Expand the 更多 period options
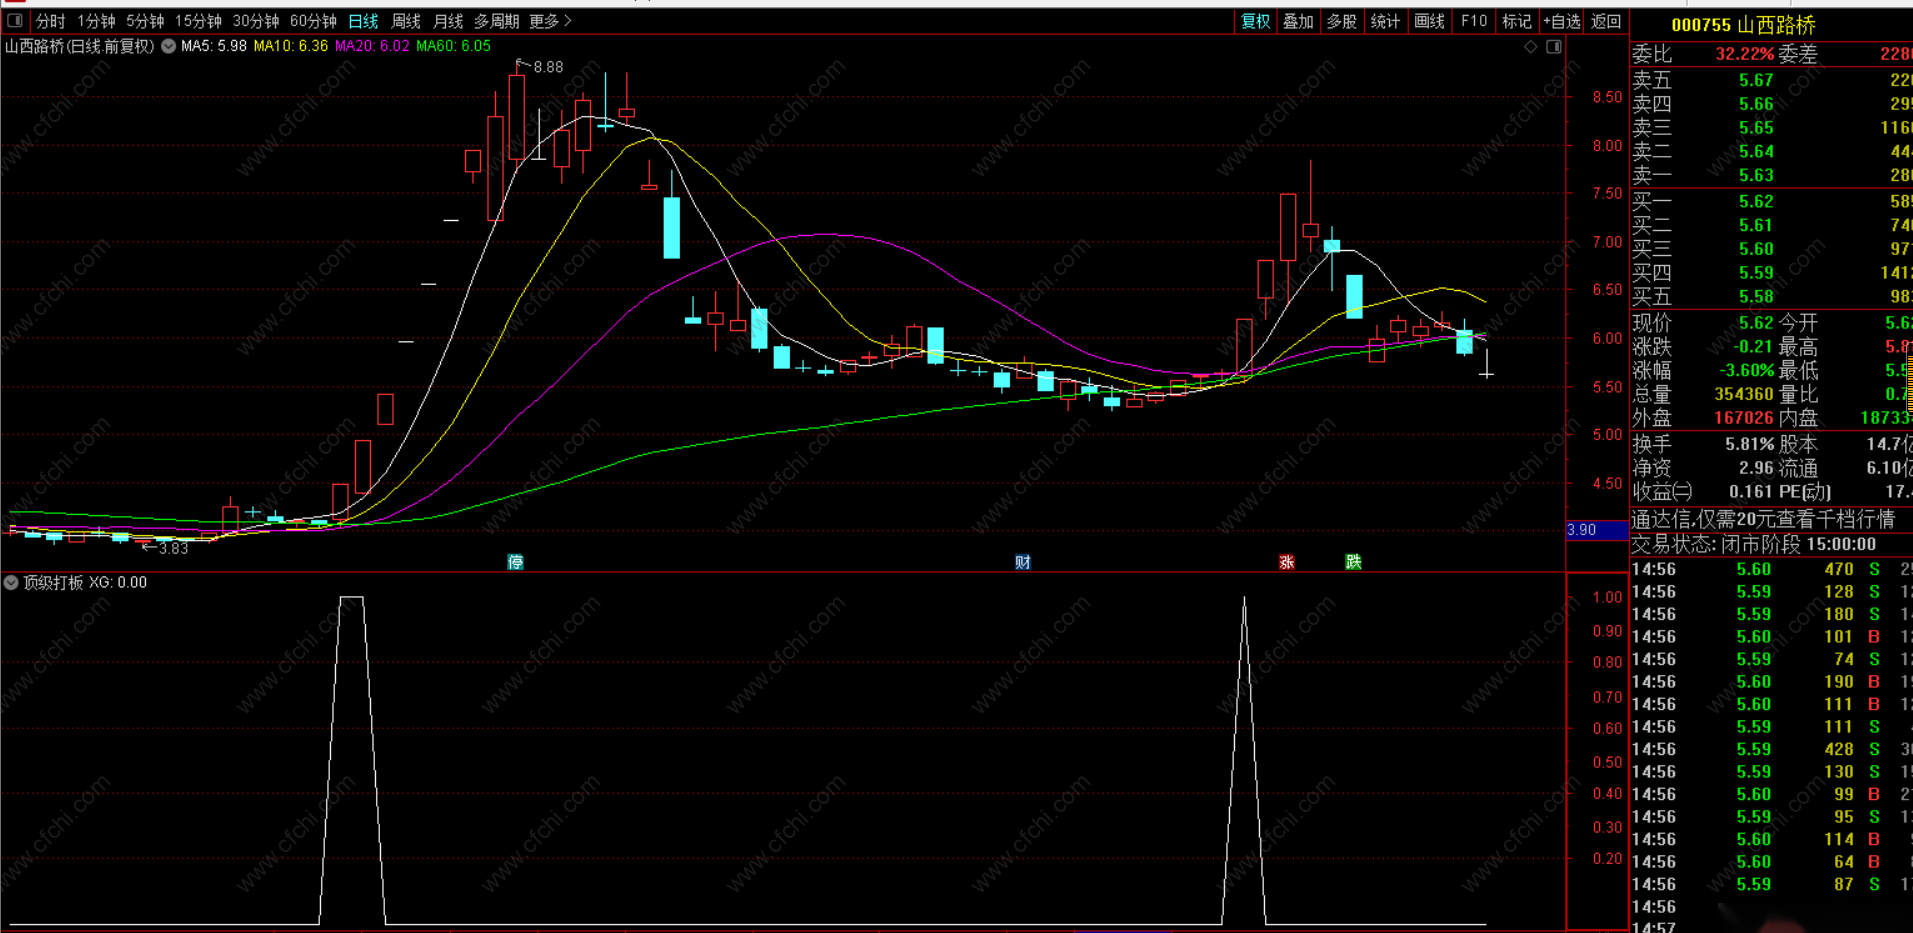1913x933 pixels. [550, 21]
